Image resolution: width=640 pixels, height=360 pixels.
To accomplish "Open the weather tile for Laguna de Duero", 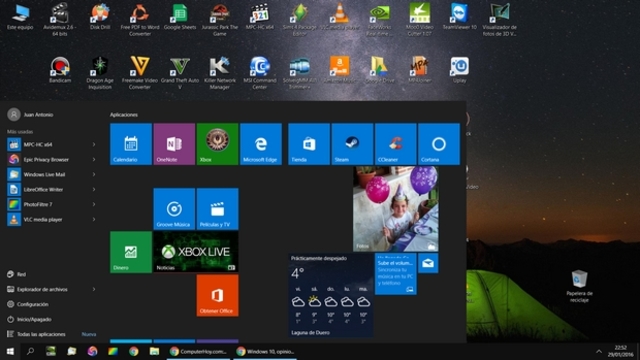I will [x=331, y=296].
